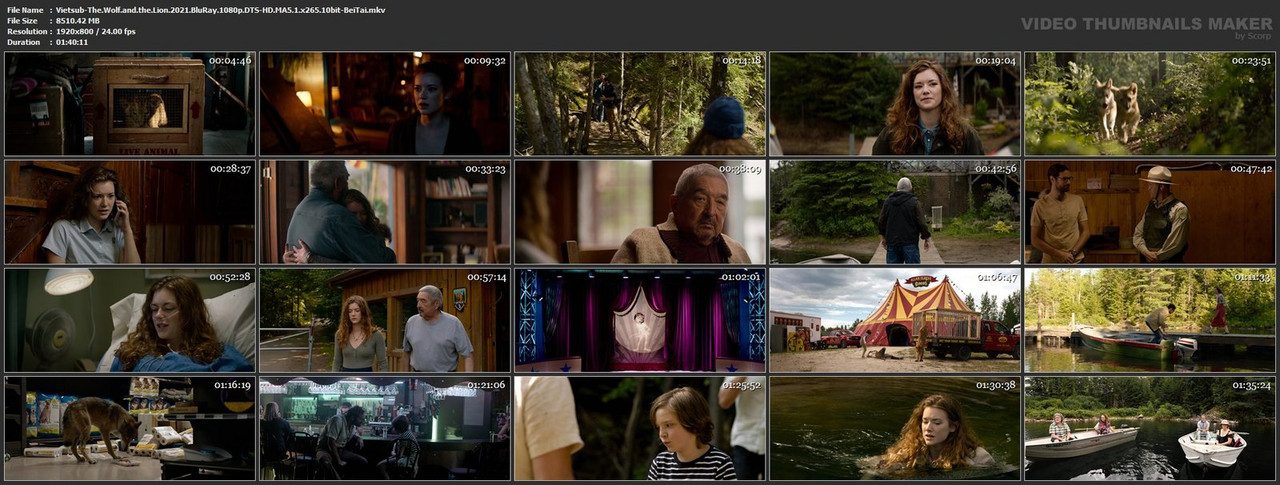The image size is (1280, 485).
Task: Select the thumbnail timestamped 01:30:38
Action: coord(895,428)
